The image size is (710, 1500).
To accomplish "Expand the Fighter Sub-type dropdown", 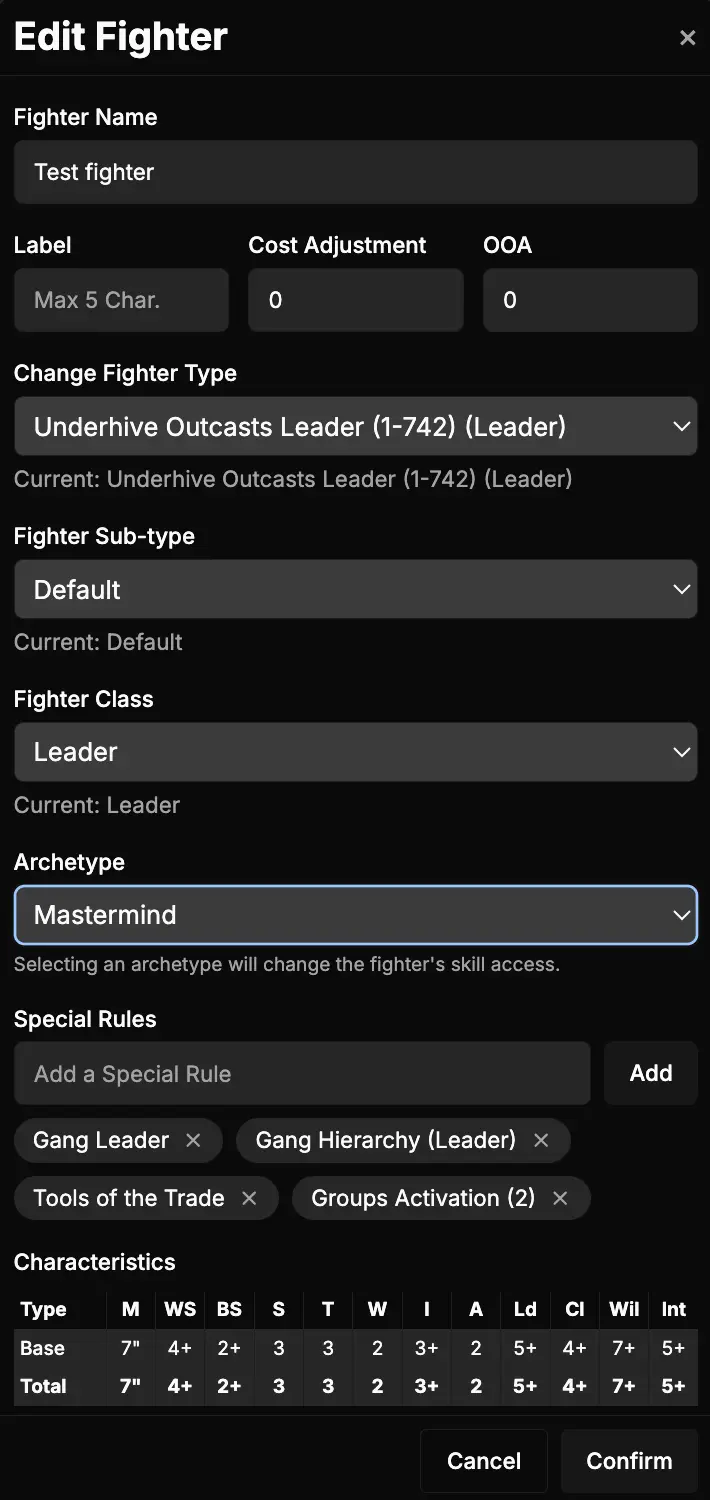I will coord(355,590).
